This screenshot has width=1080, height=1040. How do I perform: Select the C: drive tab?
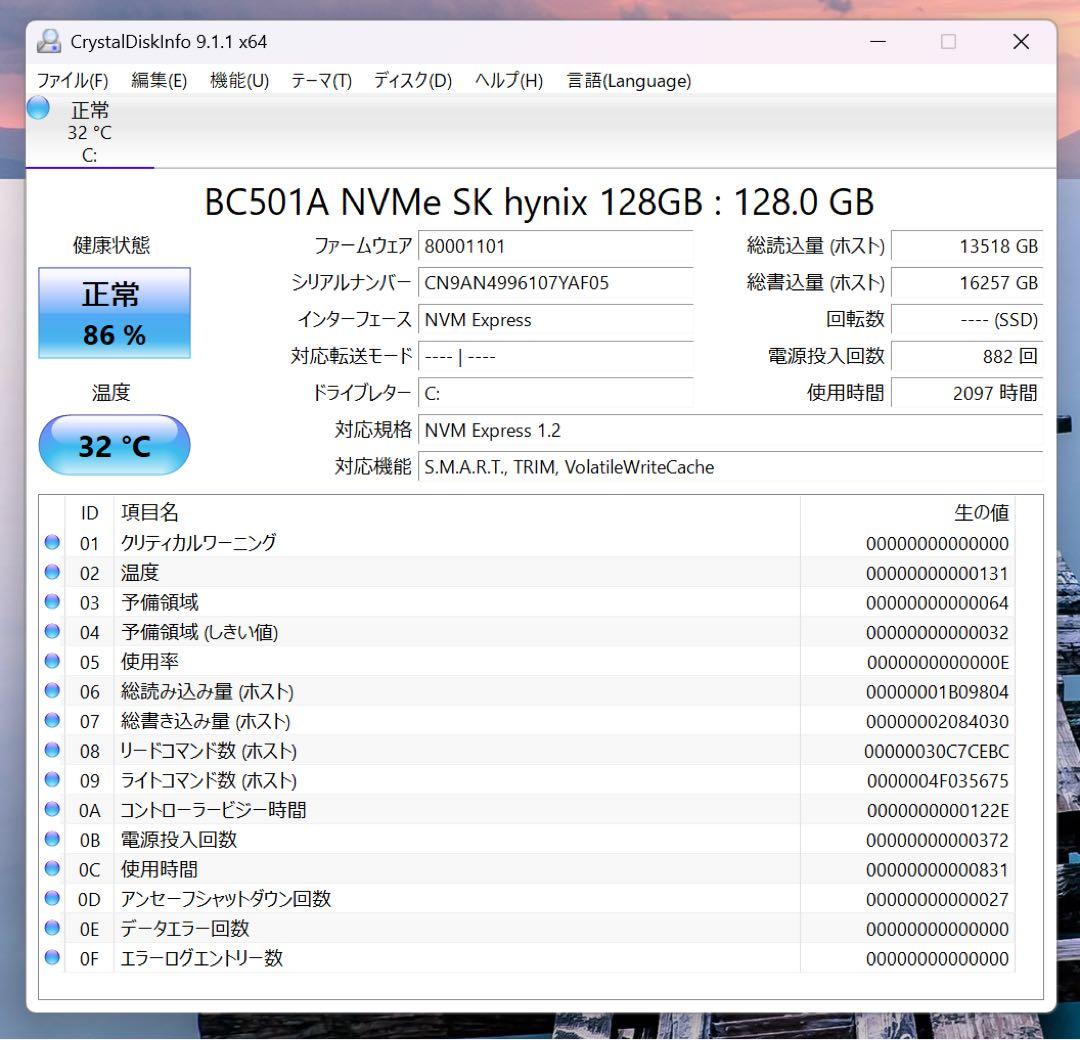click(x=90, y=132)
